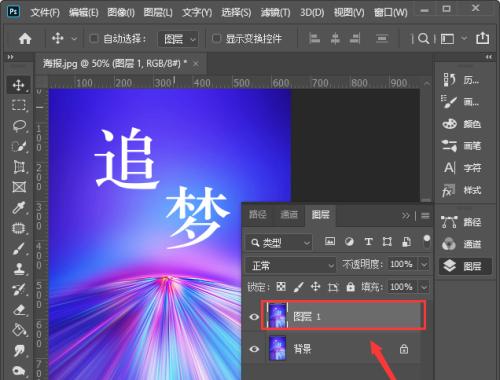The image size is (500, 380).
Task: Enable the 显示变换控件 checkbox
Action: click(216, 39)
